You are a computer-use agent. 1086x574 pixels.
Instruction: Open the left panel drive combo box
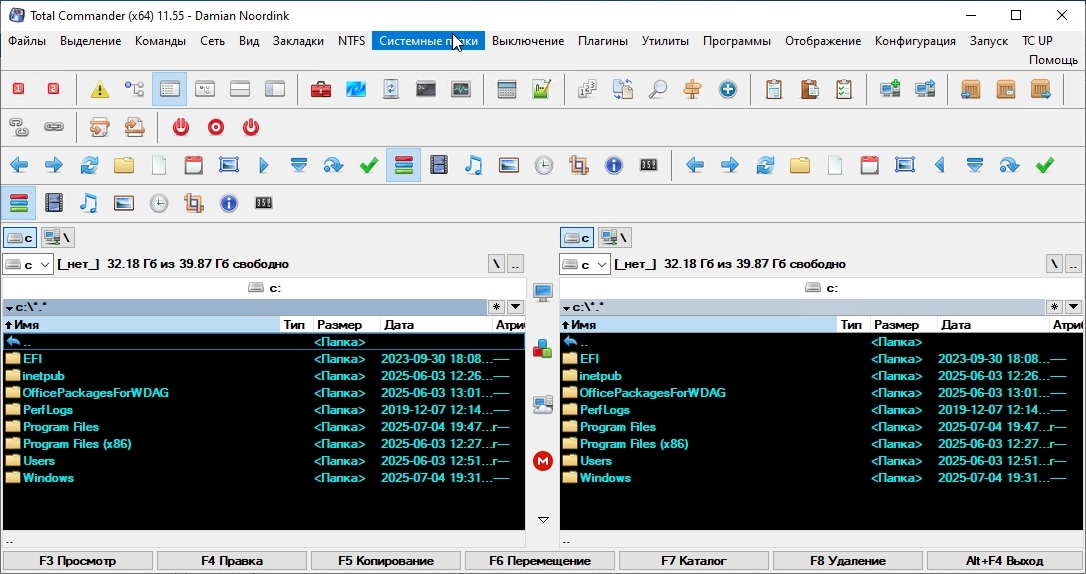tap(28, 264)
